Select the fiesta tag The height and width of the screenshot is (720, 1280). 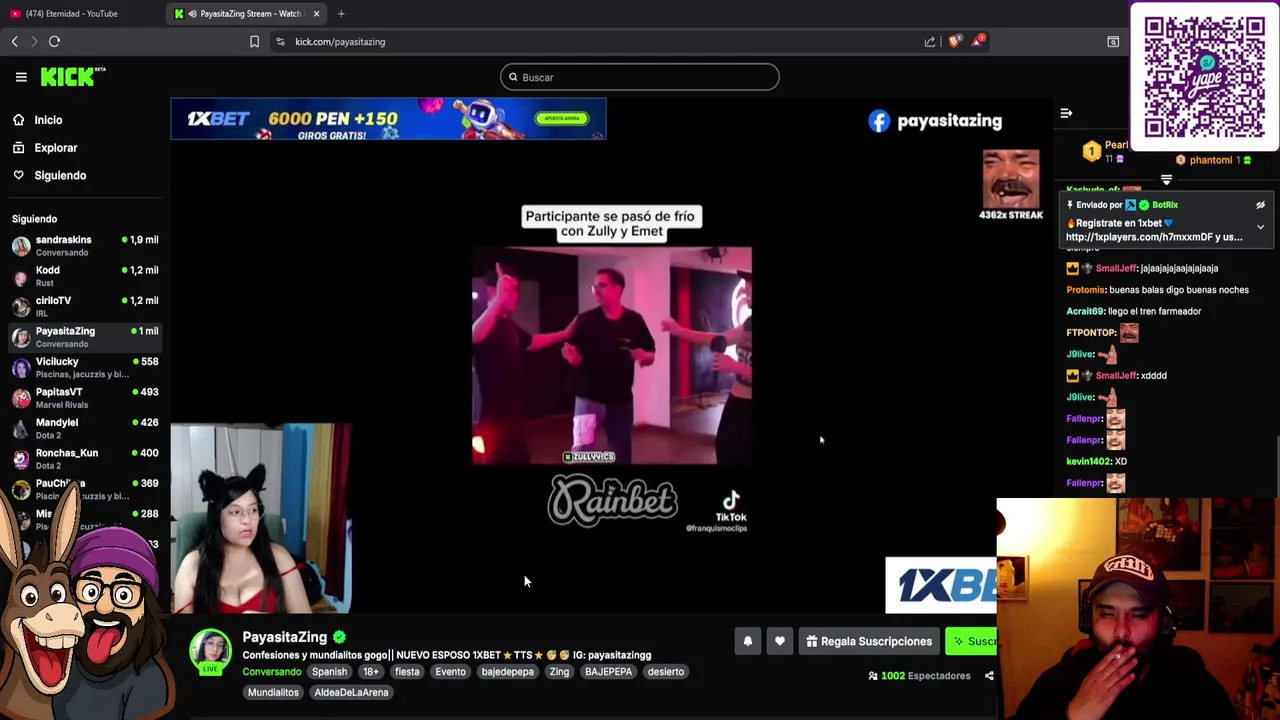(407, 672)
